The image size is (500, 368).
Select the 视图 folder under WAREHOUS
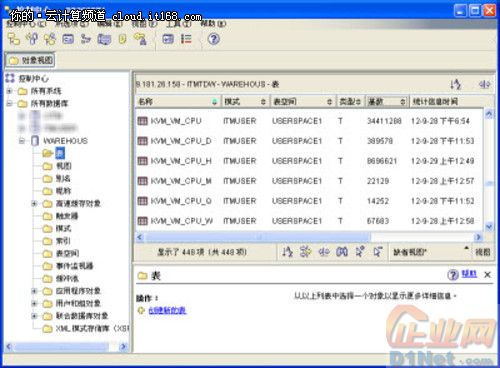tap(64, 166)
